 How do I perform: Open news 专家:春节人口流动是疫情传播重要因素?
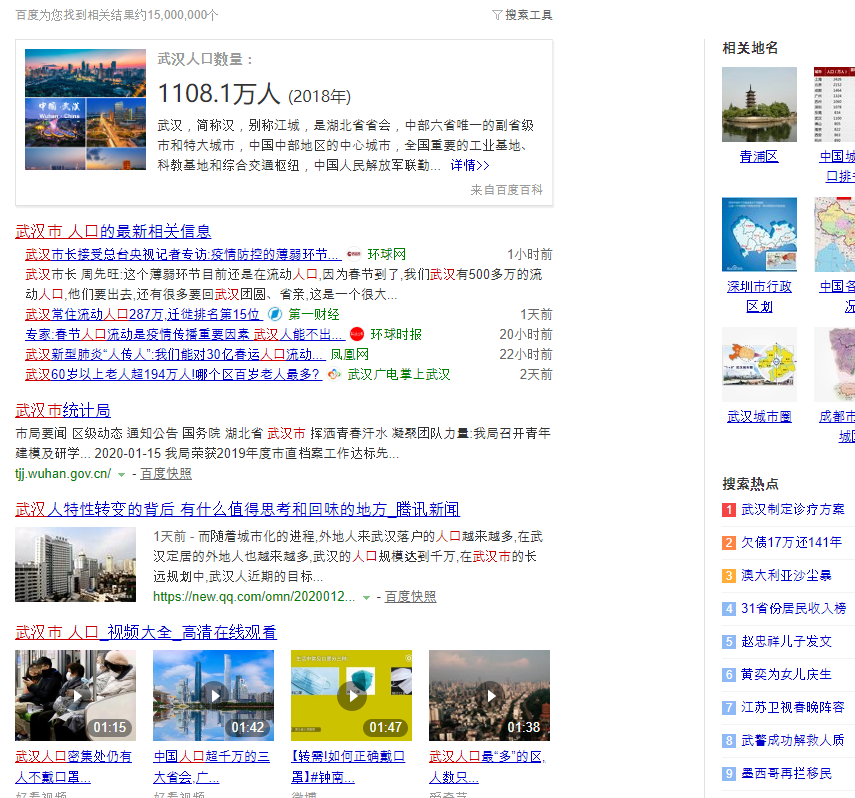pos(185,334)
